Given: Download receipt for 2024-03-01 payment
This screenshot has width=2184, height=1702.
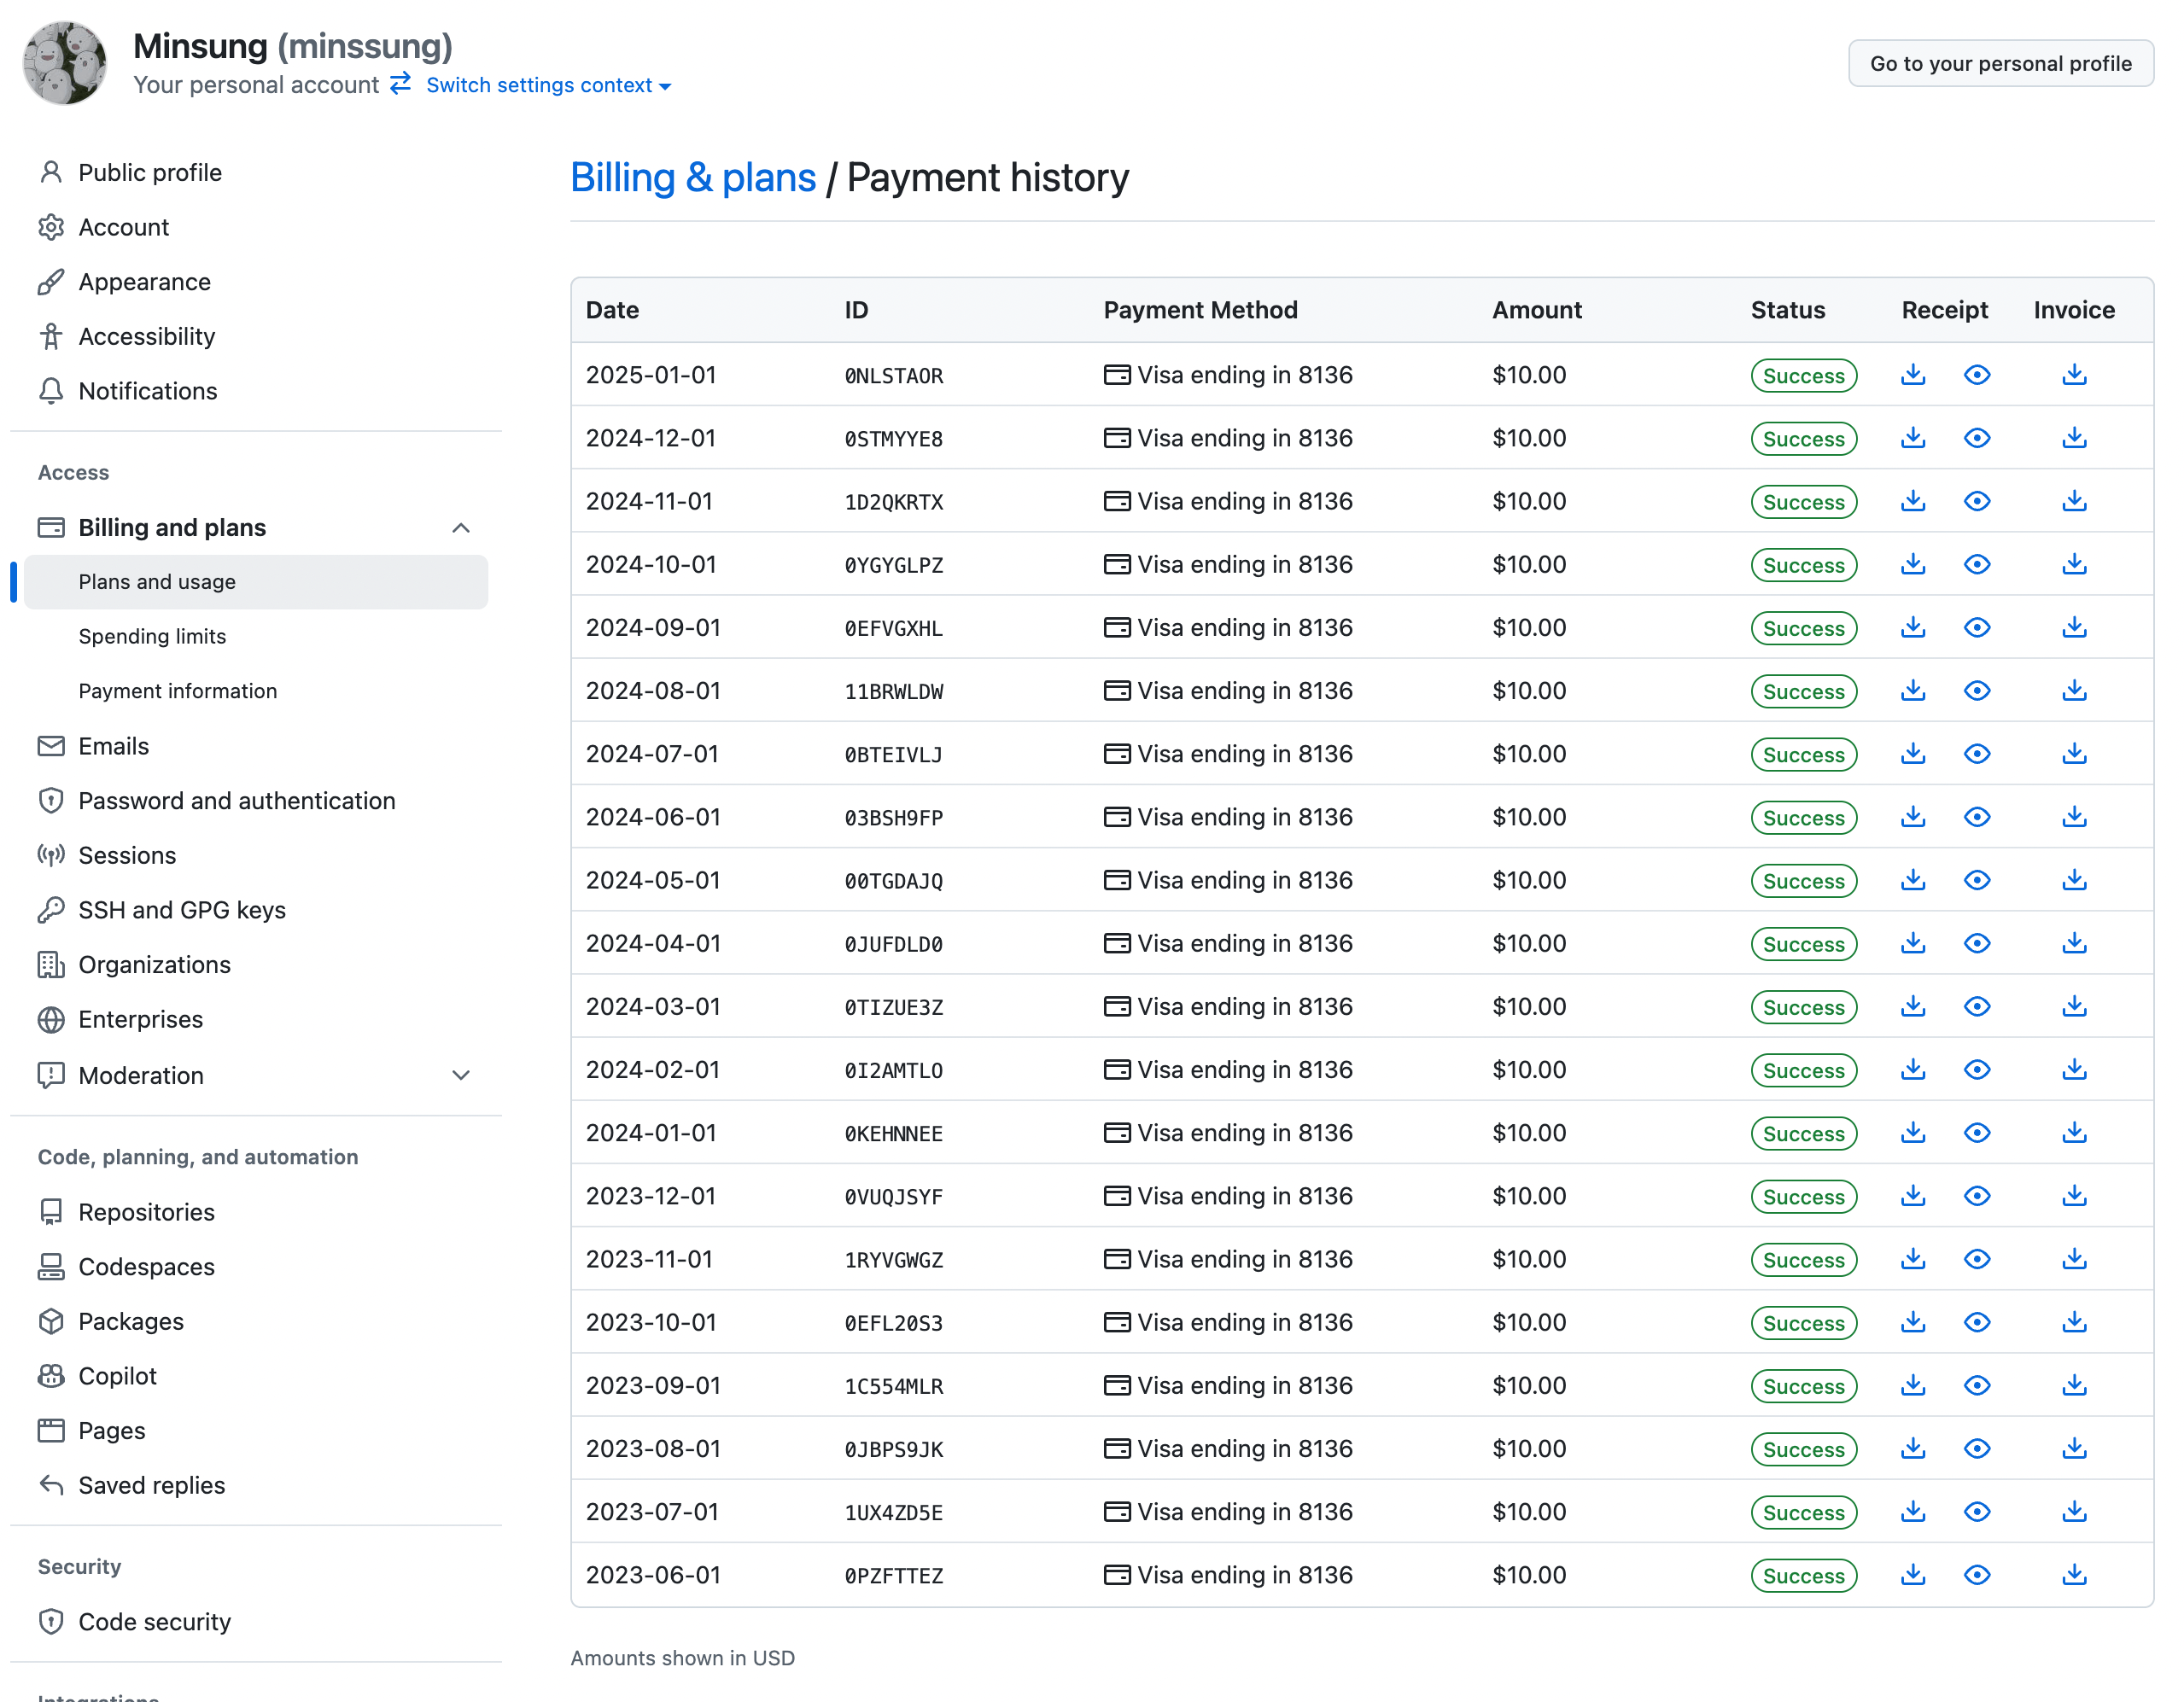Looking at the screenshot, I should 1912,1007.
